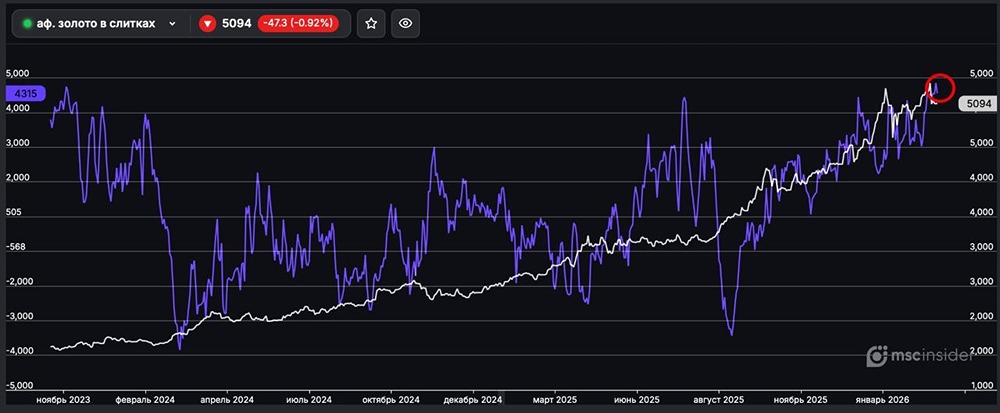The image size is (1000, 413).
Task: Click the 5094 price in top bar
Action: [x=236, y=23]
